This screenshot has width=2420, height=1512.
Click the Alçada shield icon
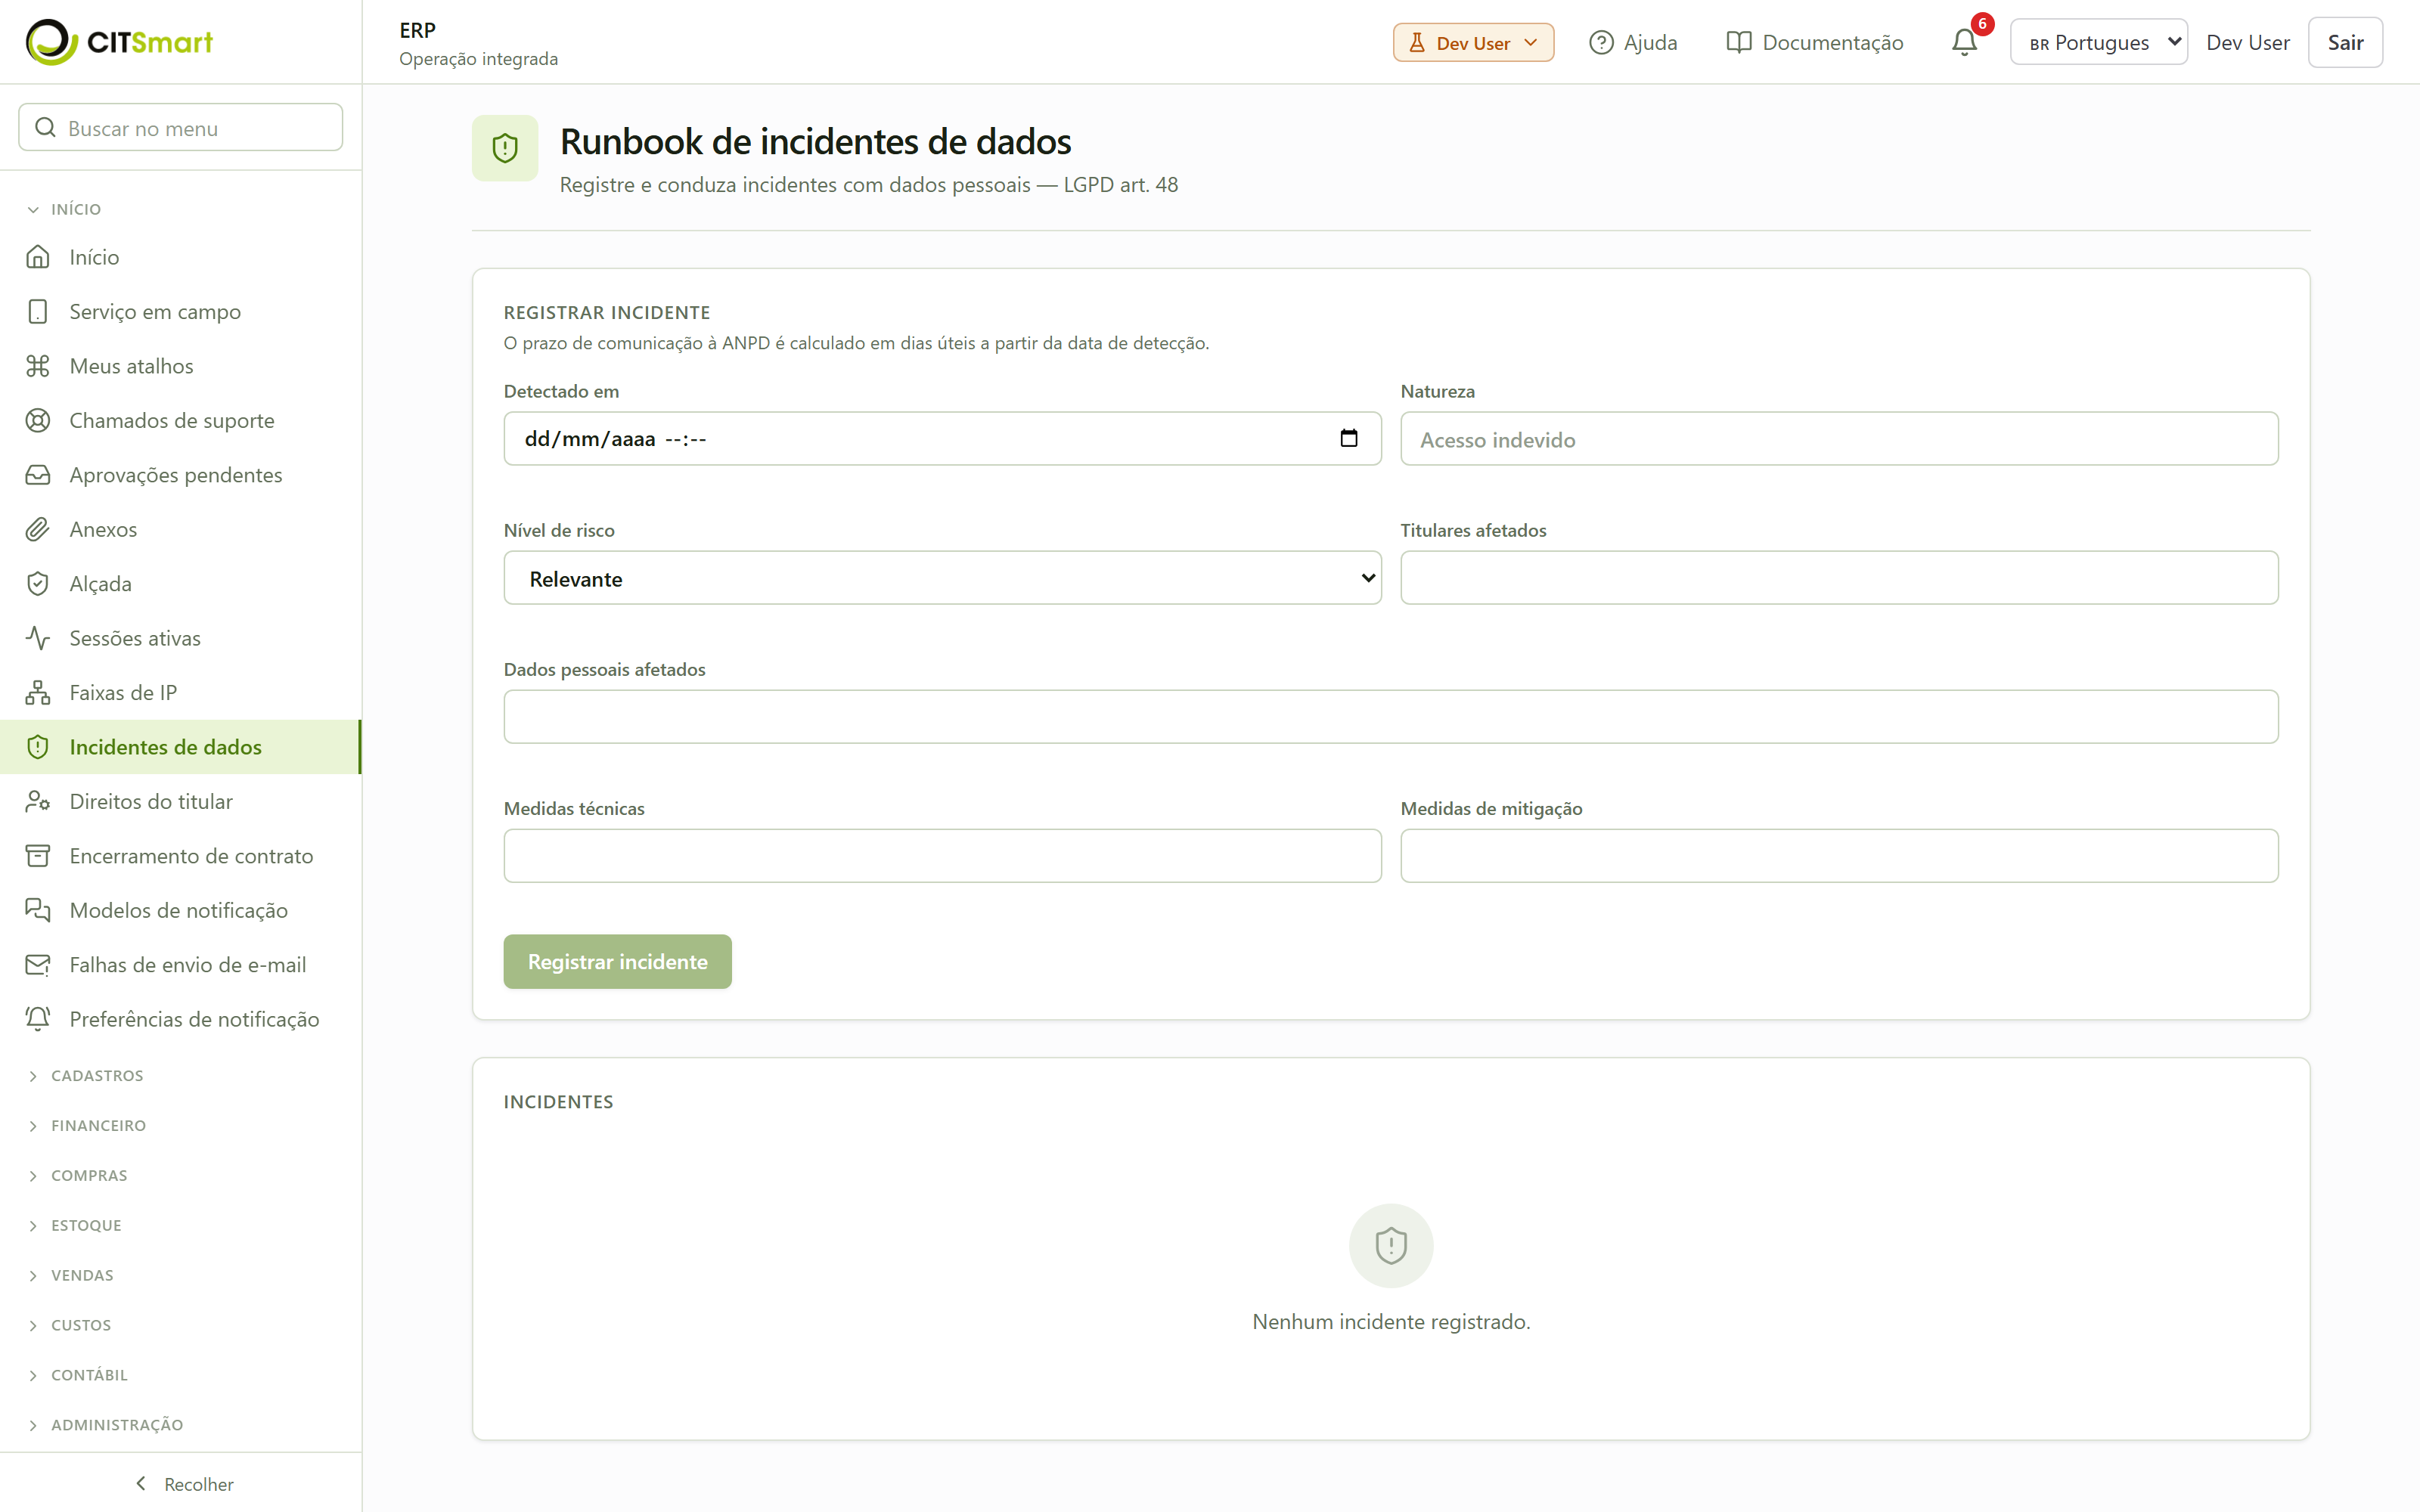pos(38,584)
